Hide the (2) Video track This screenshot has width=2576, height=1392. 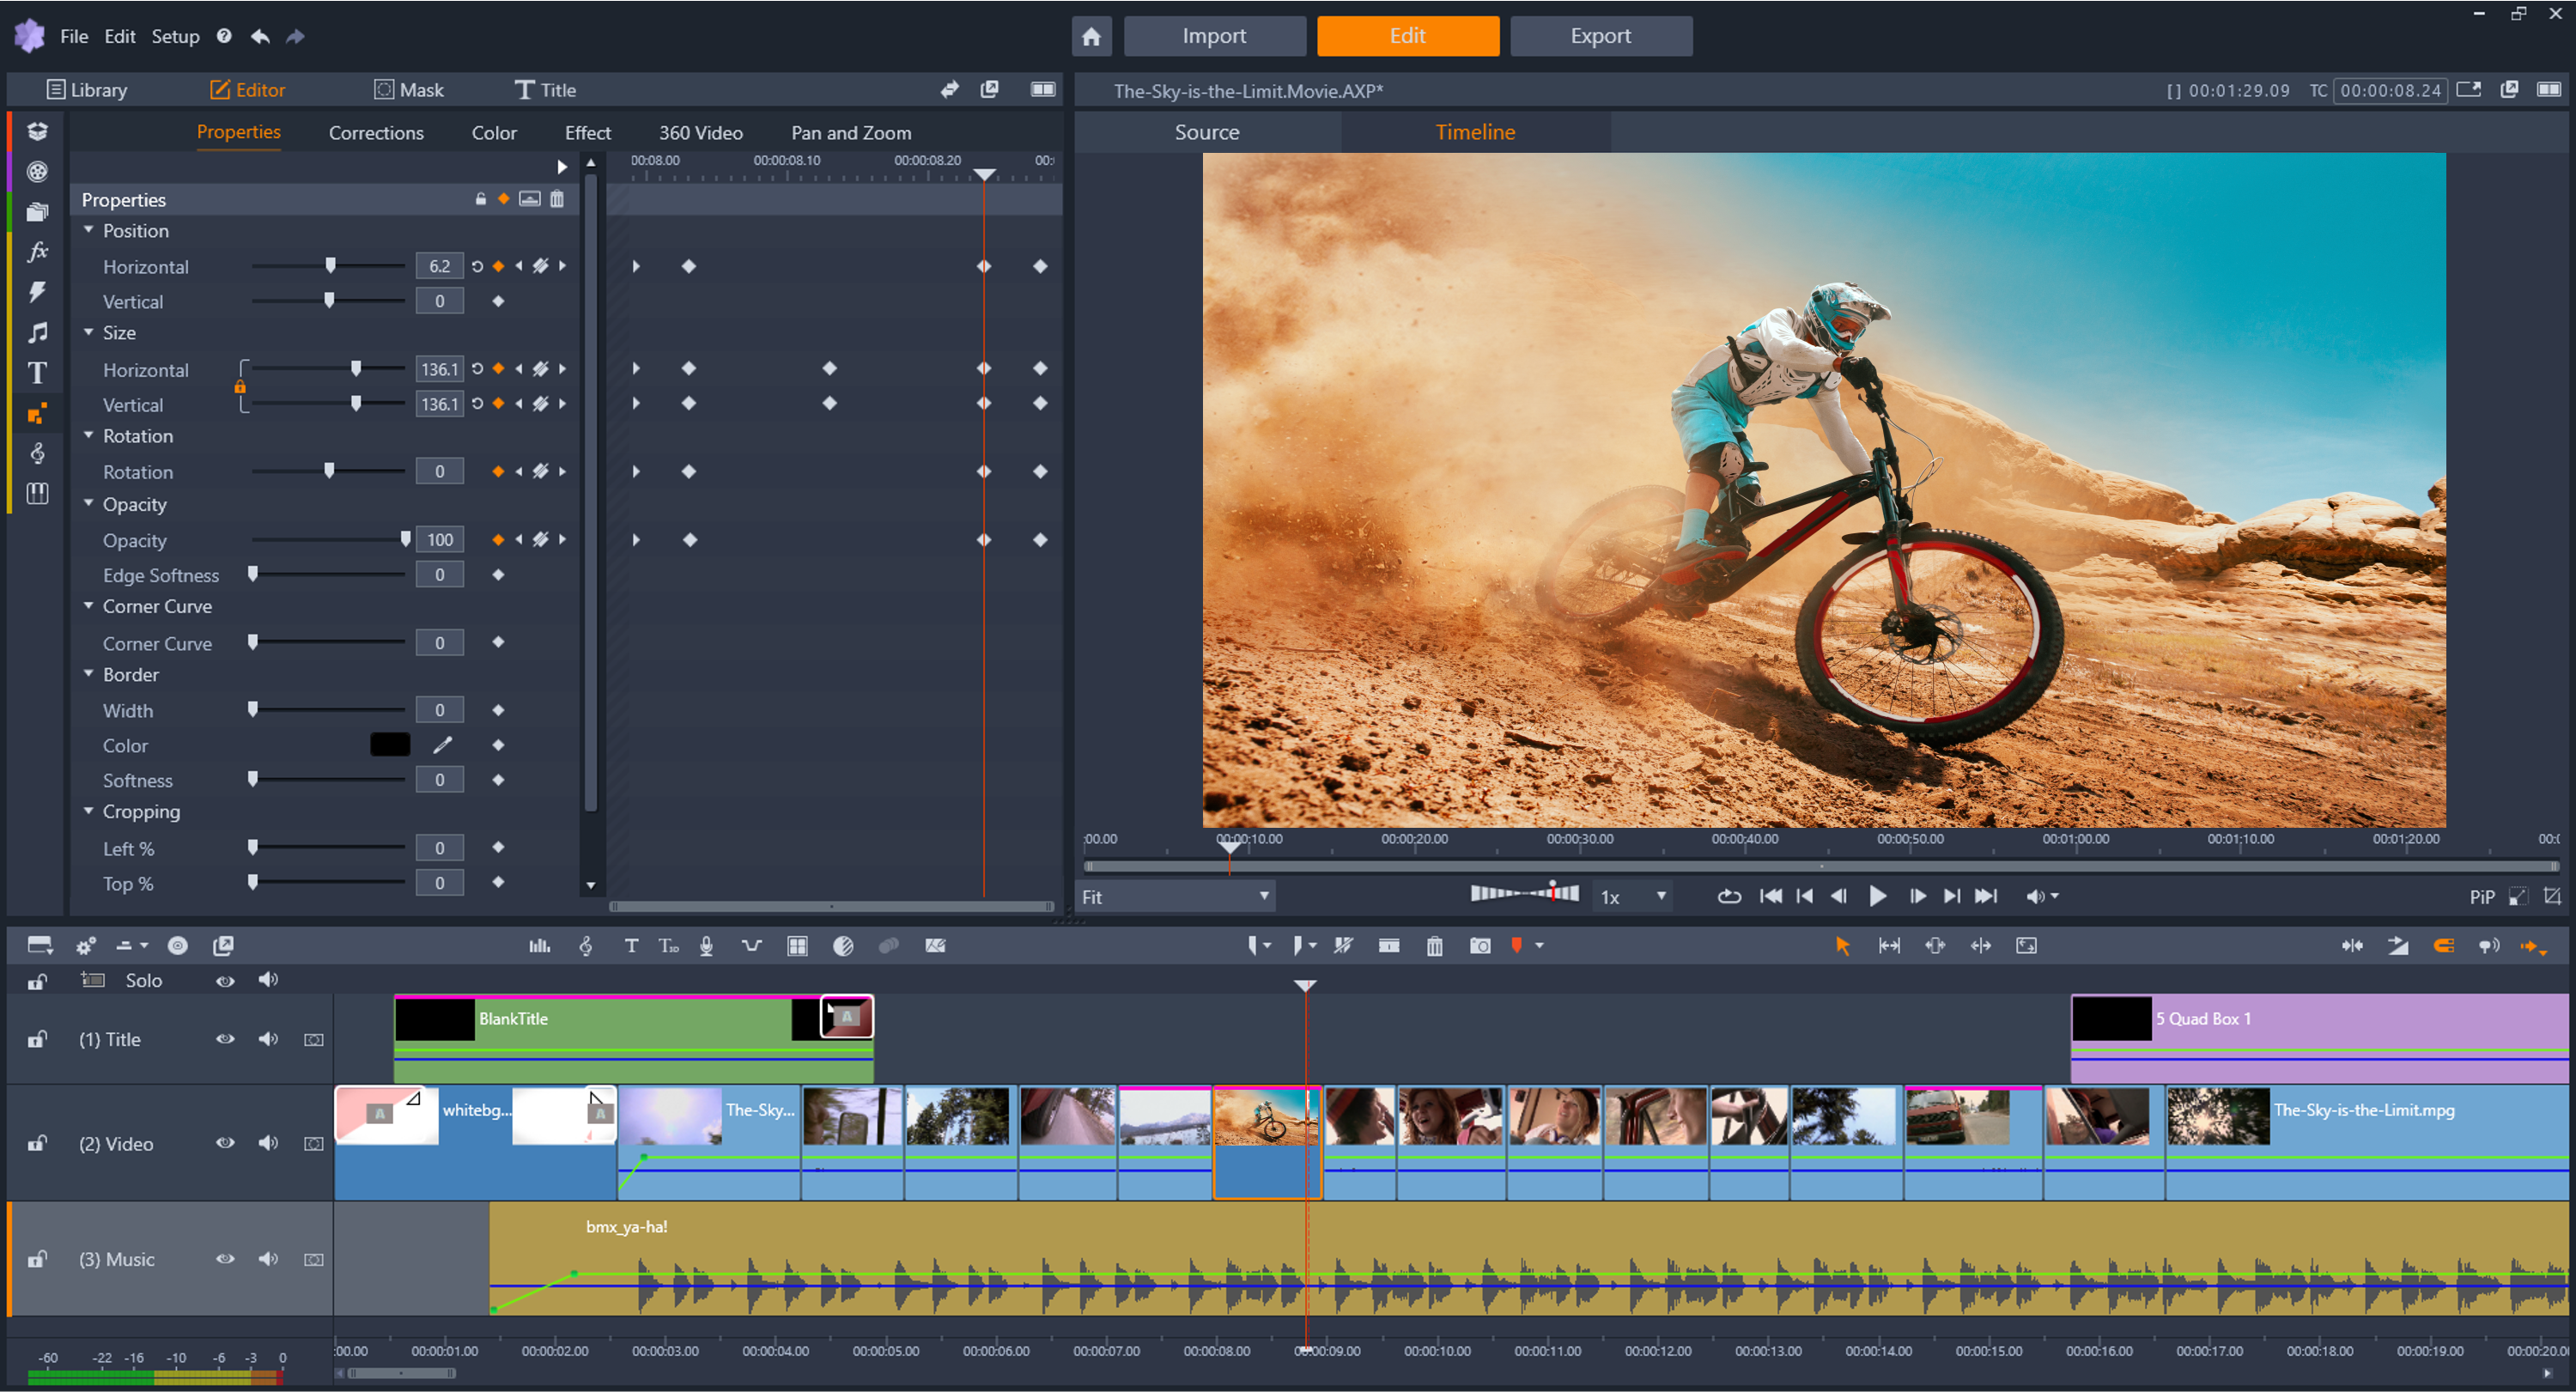tap(225, 1143)
